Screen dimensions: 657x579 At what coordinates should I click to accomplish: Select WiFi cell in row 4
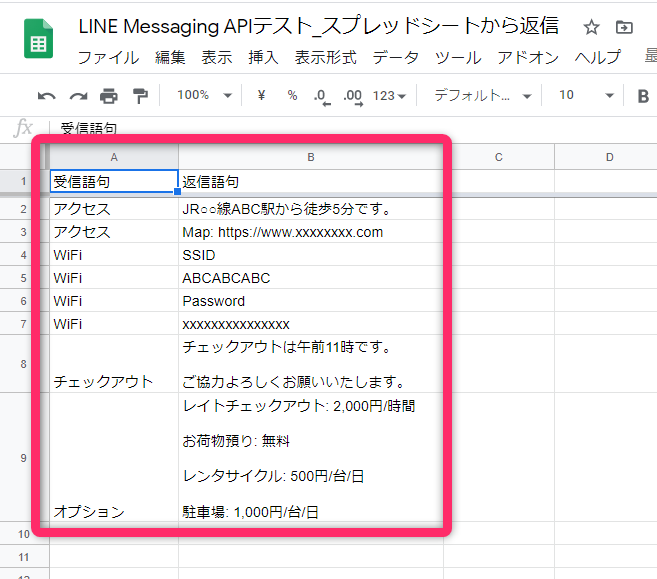click(114, 255)
